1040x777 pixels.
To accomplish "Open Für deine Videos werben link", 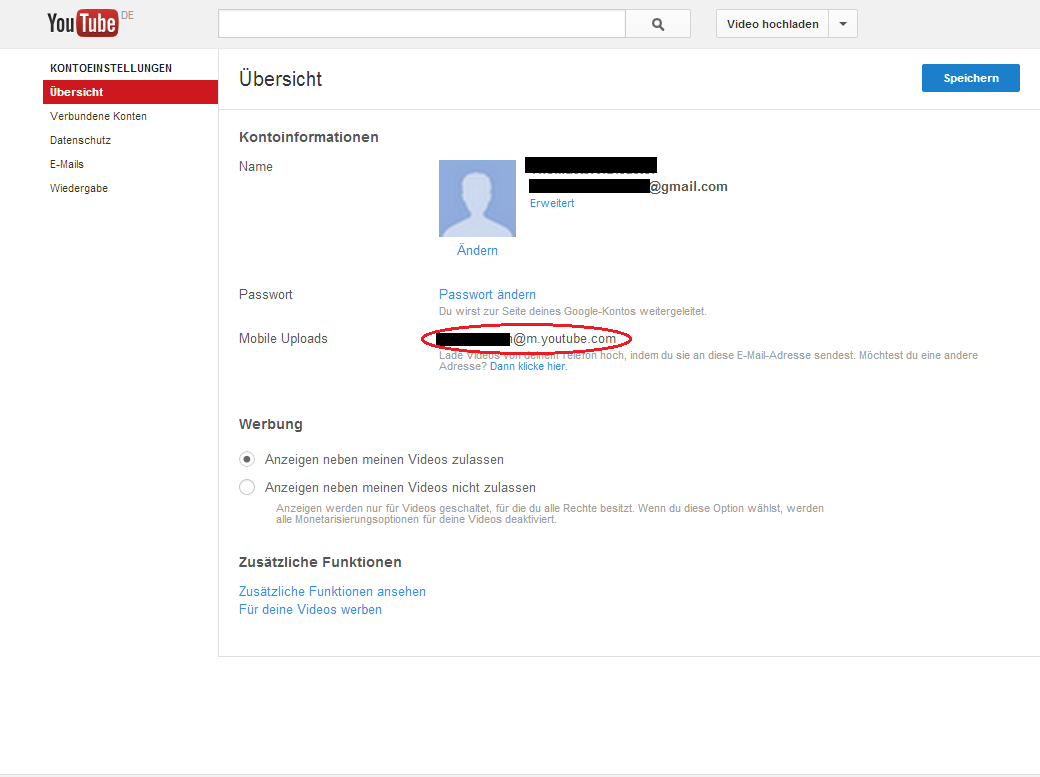I will pyautogui.click(x=310, y=609).
